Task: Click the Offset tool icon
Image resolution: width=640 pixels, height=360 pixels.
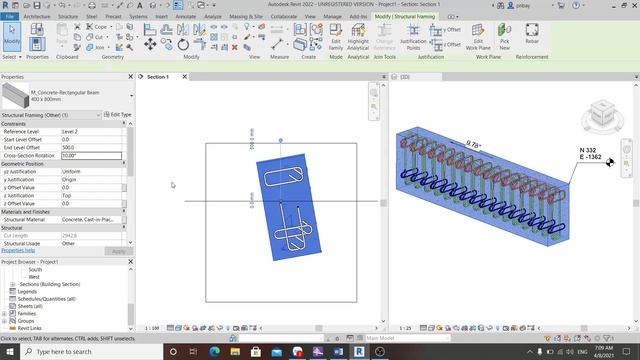Action: (x=166, y=29)
